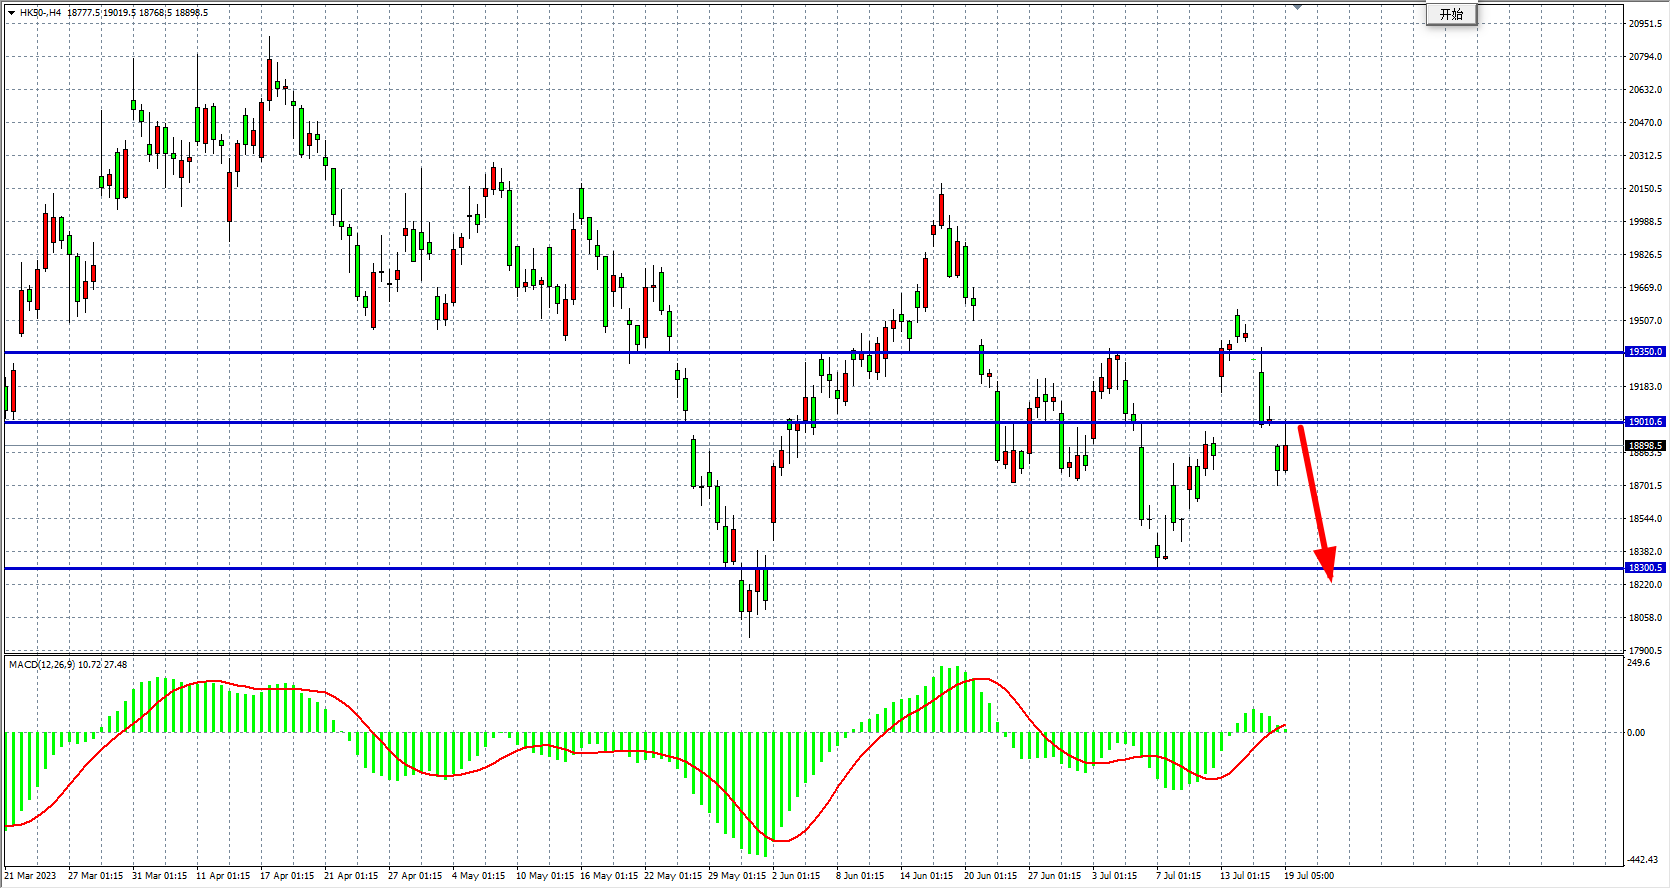This screenshot has height=889, width=1671.
Task: Click the 19010.6 blue price label
Action: click(1644, 422)
